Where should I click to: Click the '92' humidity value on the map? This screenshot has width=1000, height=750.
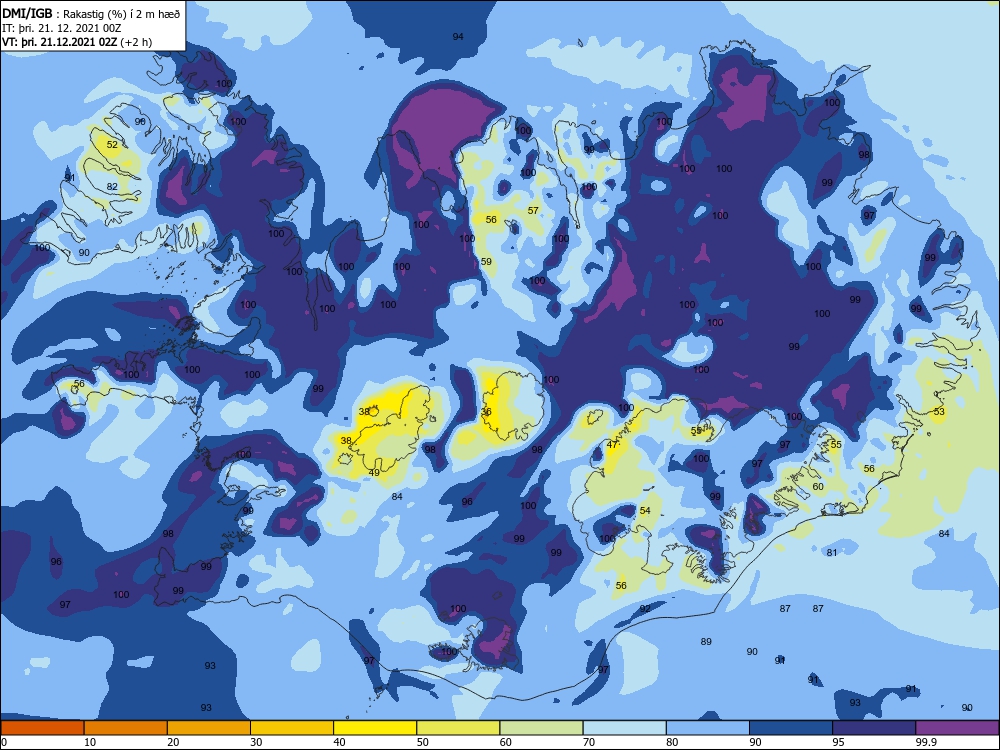click(x=645, y=608)
